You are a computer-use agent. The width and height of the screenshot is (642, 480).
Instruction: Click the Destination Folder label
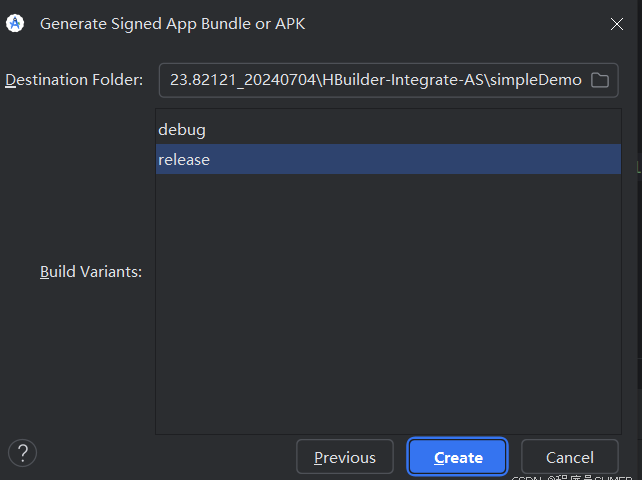(75, 80)
